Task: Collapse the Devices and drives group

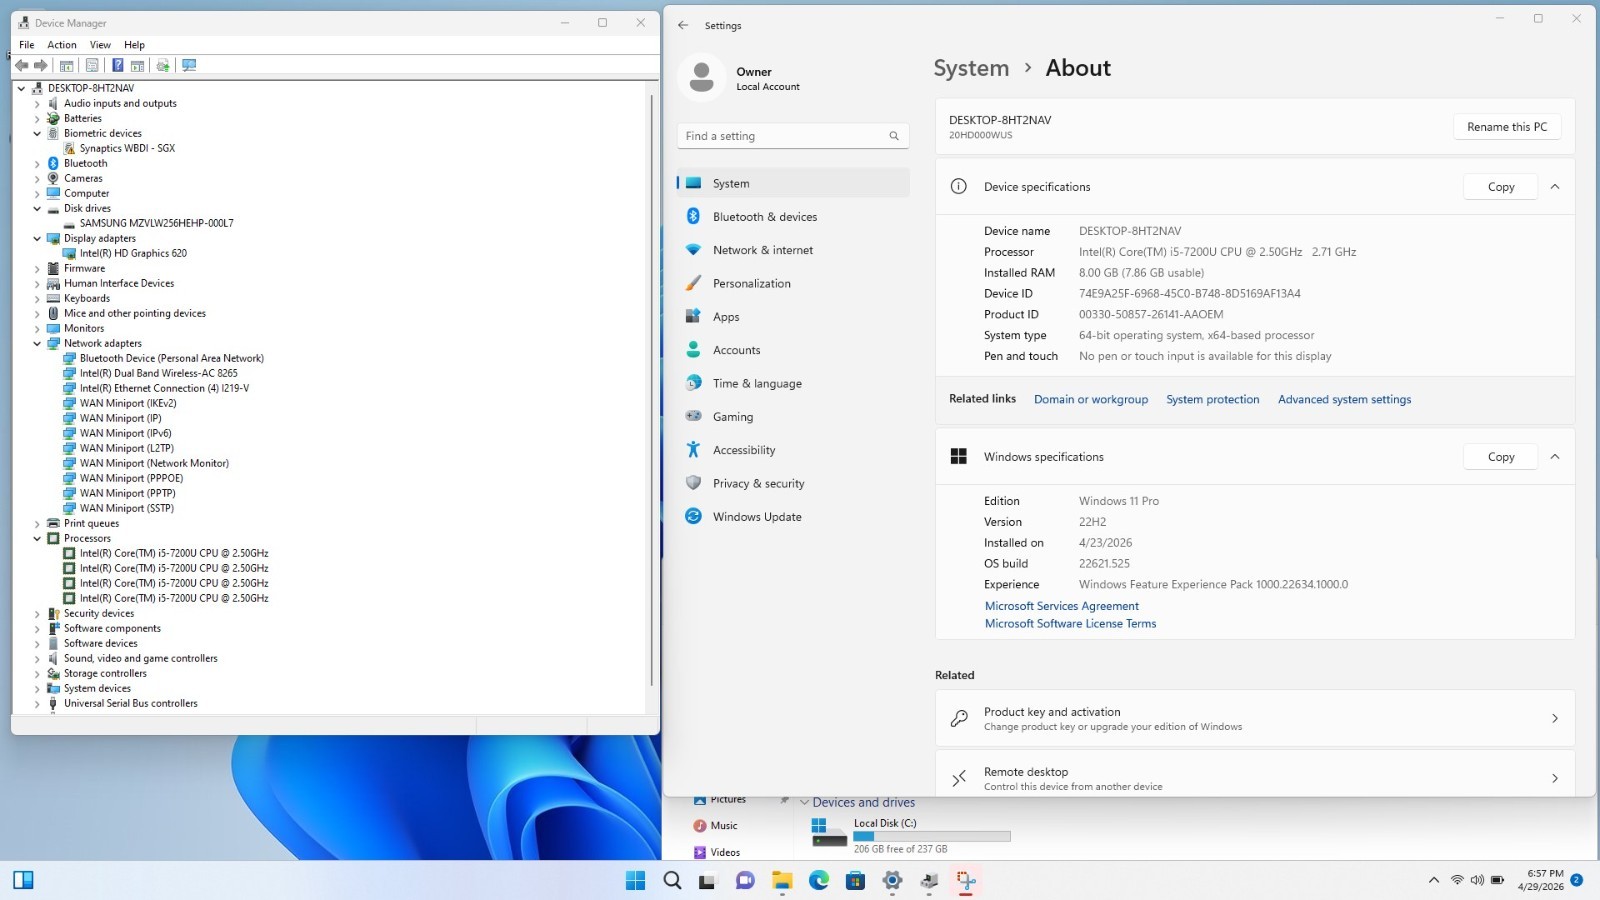Action: pyautogui.click(x=803, y=802)
